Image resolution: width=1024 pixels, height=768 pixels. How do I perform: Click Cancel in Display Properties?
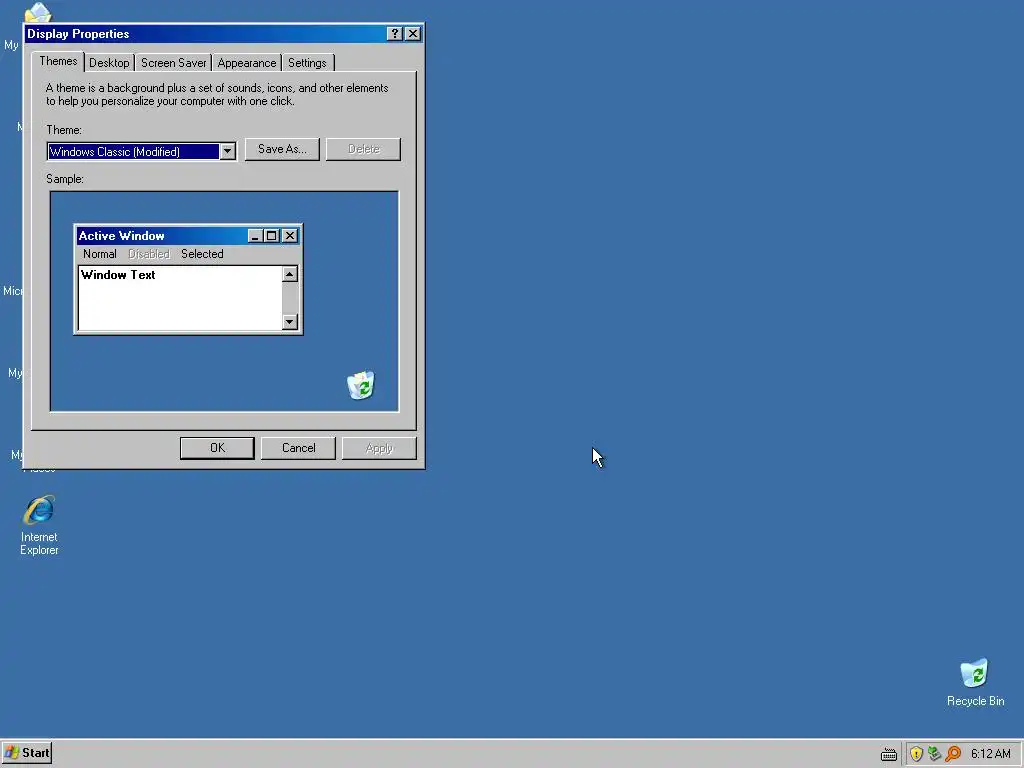click(298, 448)
